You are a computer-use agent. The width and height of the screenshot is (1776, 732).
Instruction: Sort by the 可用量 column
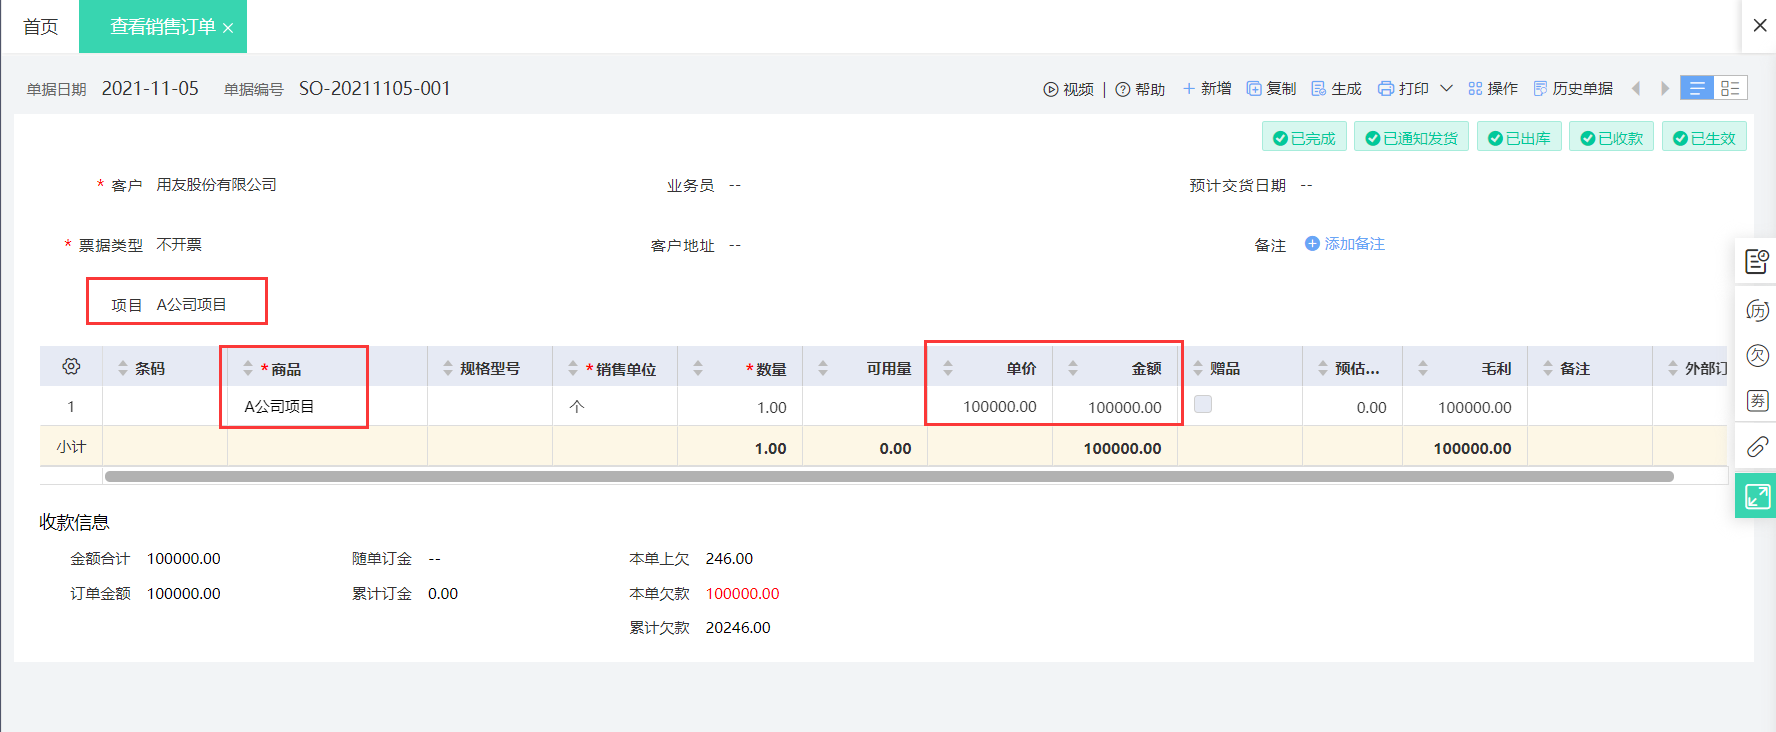pos(823,368)
